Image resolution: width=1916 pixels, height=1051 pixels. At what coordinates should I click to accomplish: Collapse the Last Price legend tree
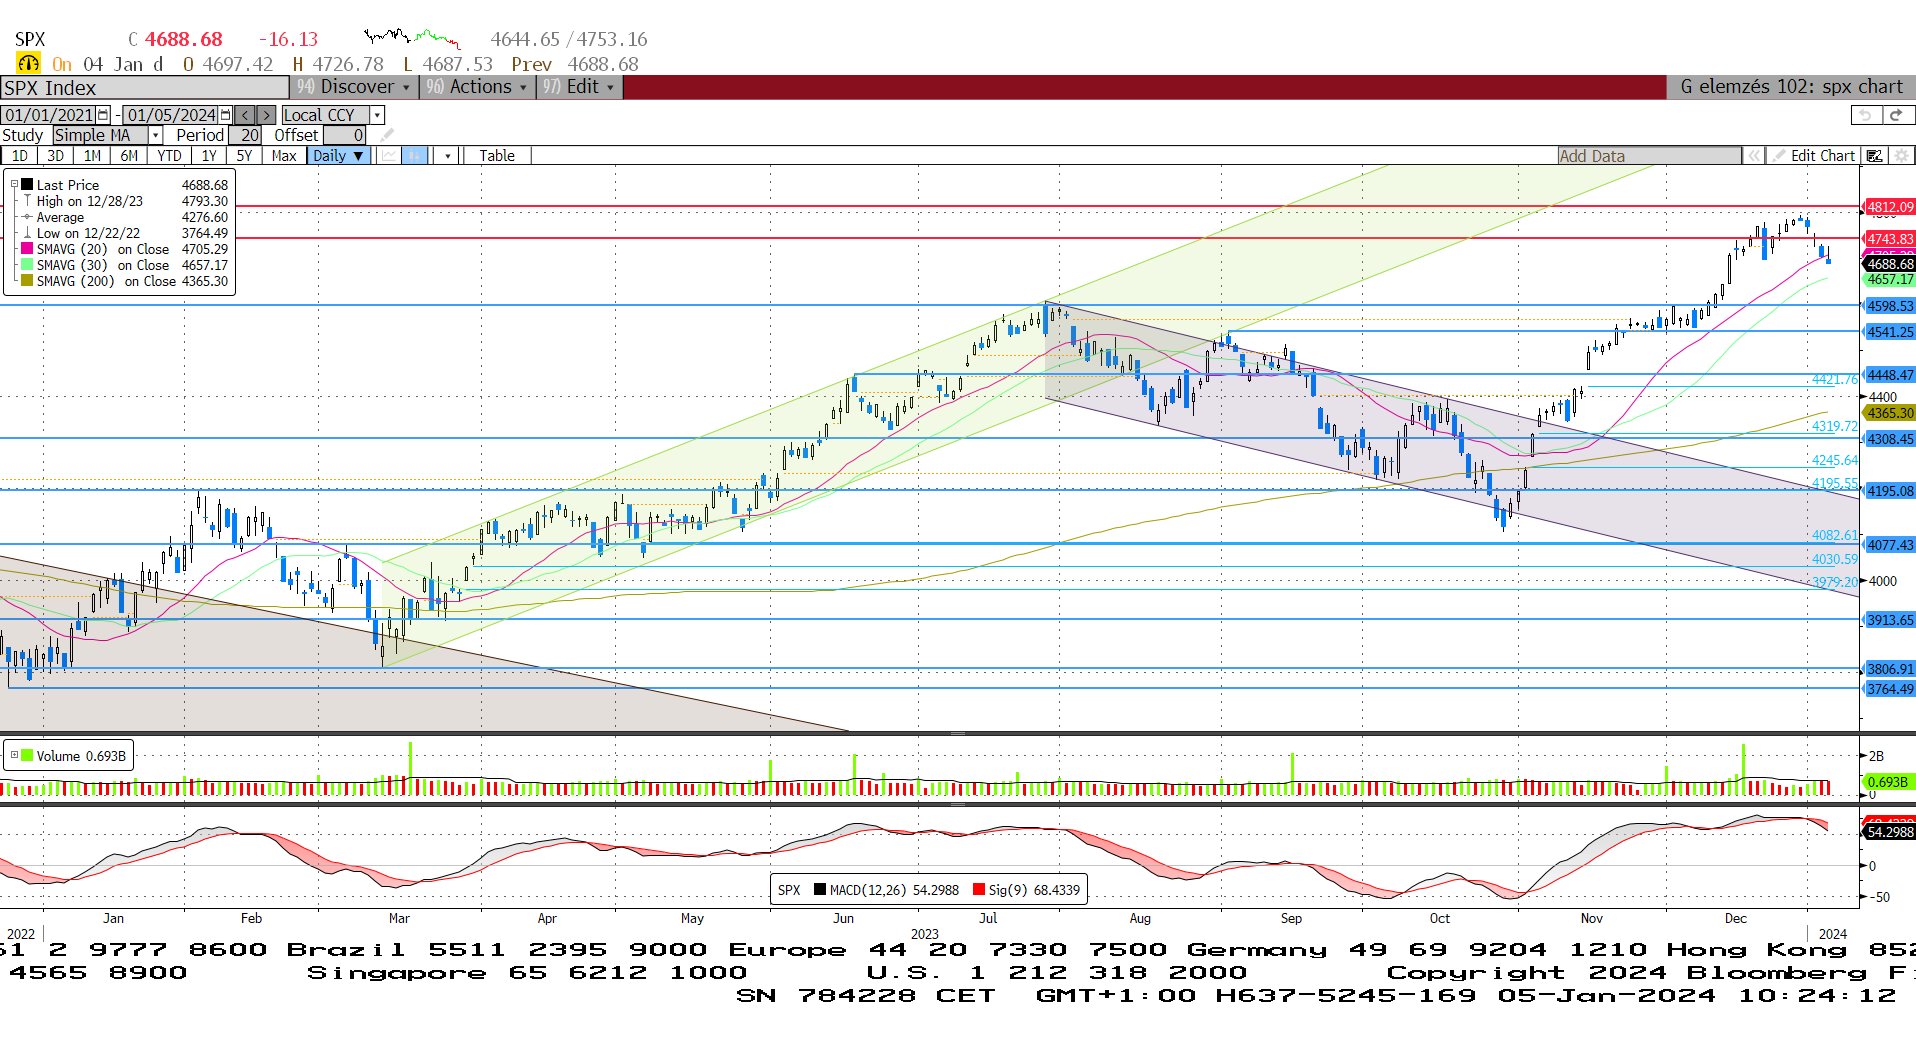click(x=14, y=184)
